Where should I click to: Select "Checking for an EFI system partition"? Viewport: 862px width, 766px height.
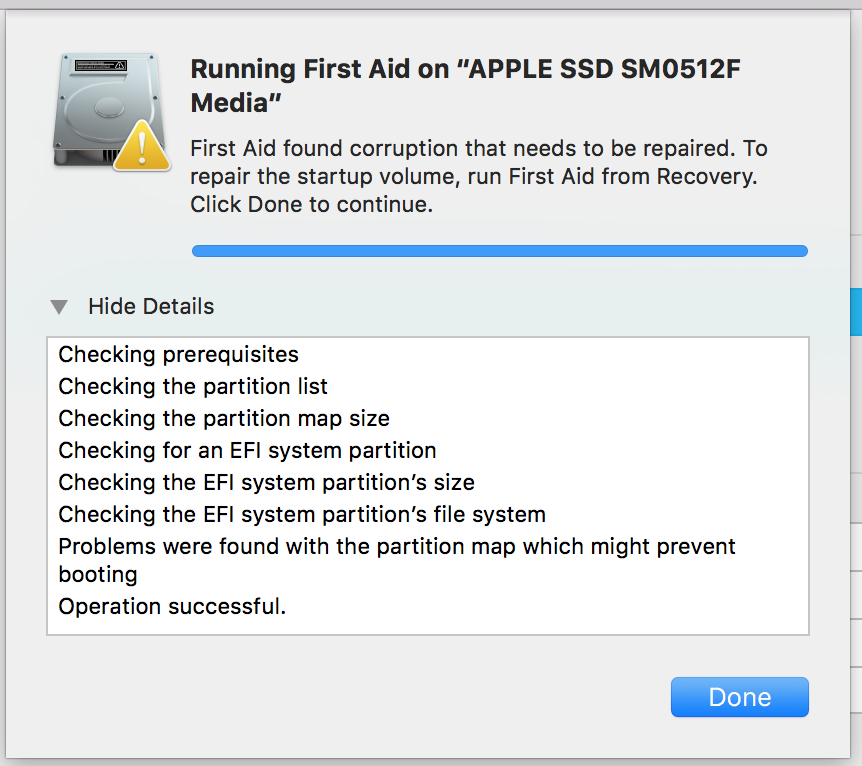point(247,450)
